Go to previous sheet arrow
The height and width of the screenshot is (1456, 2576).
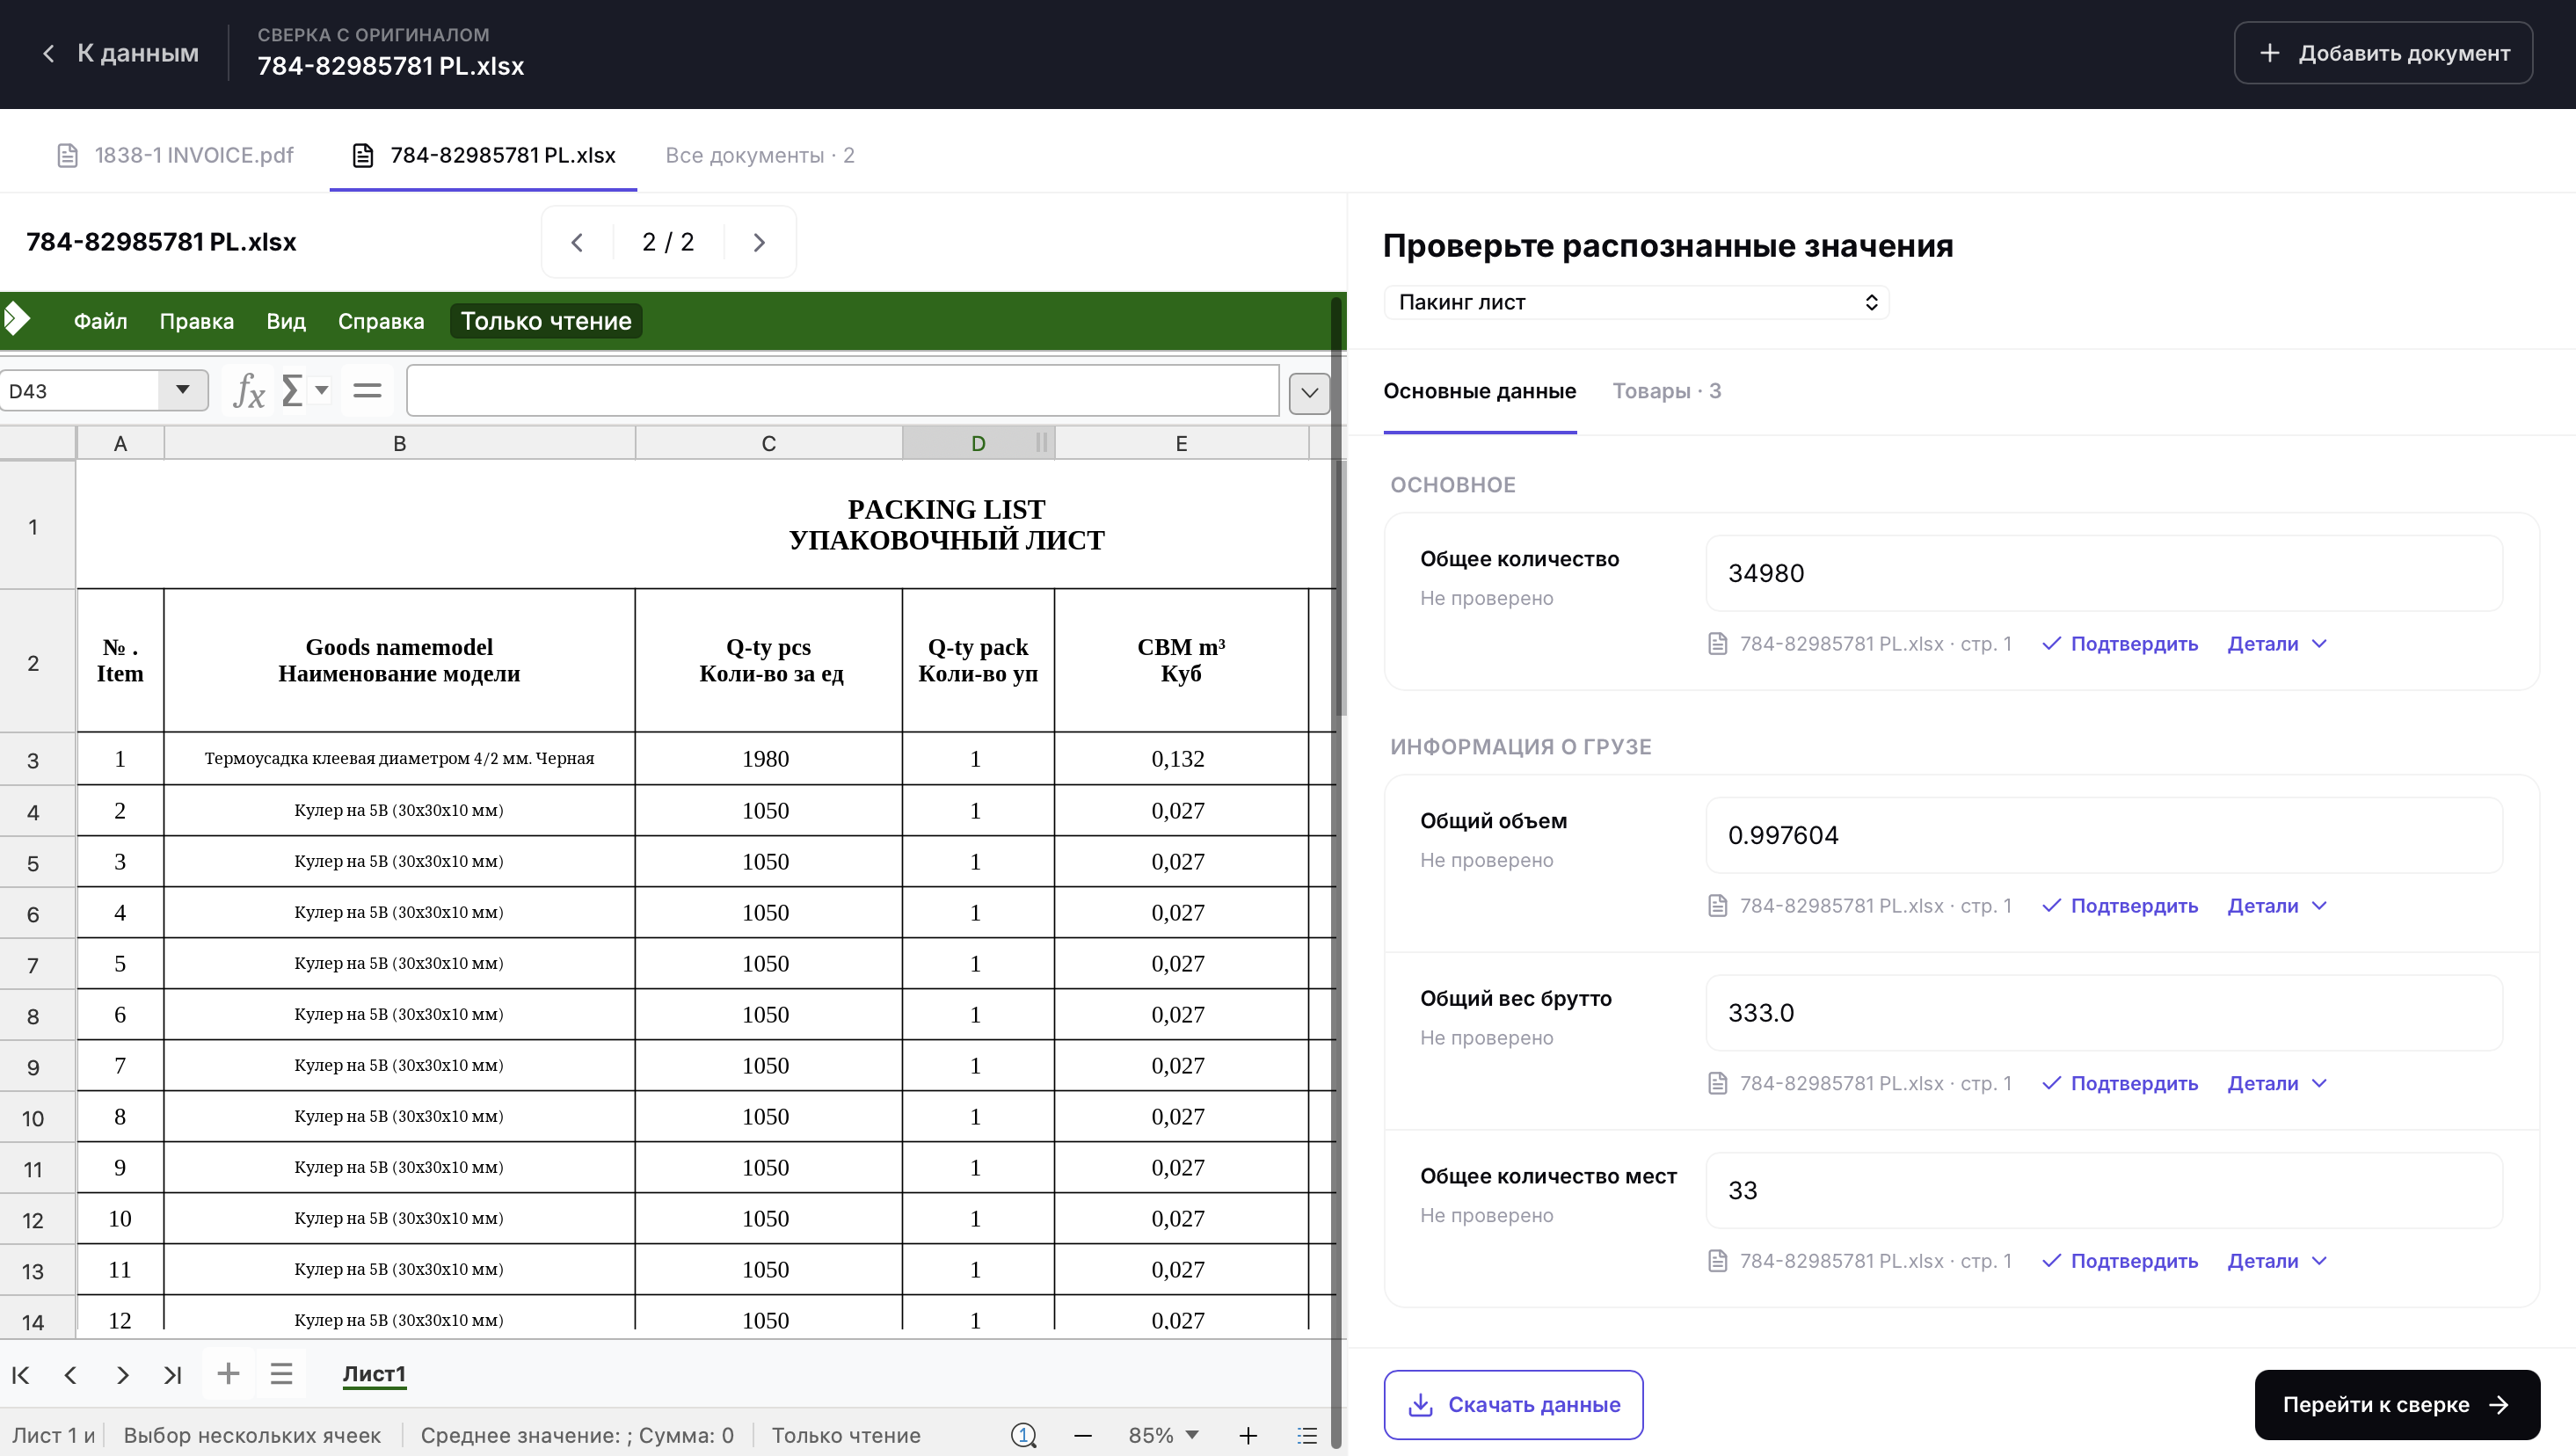click(70, 1375)
